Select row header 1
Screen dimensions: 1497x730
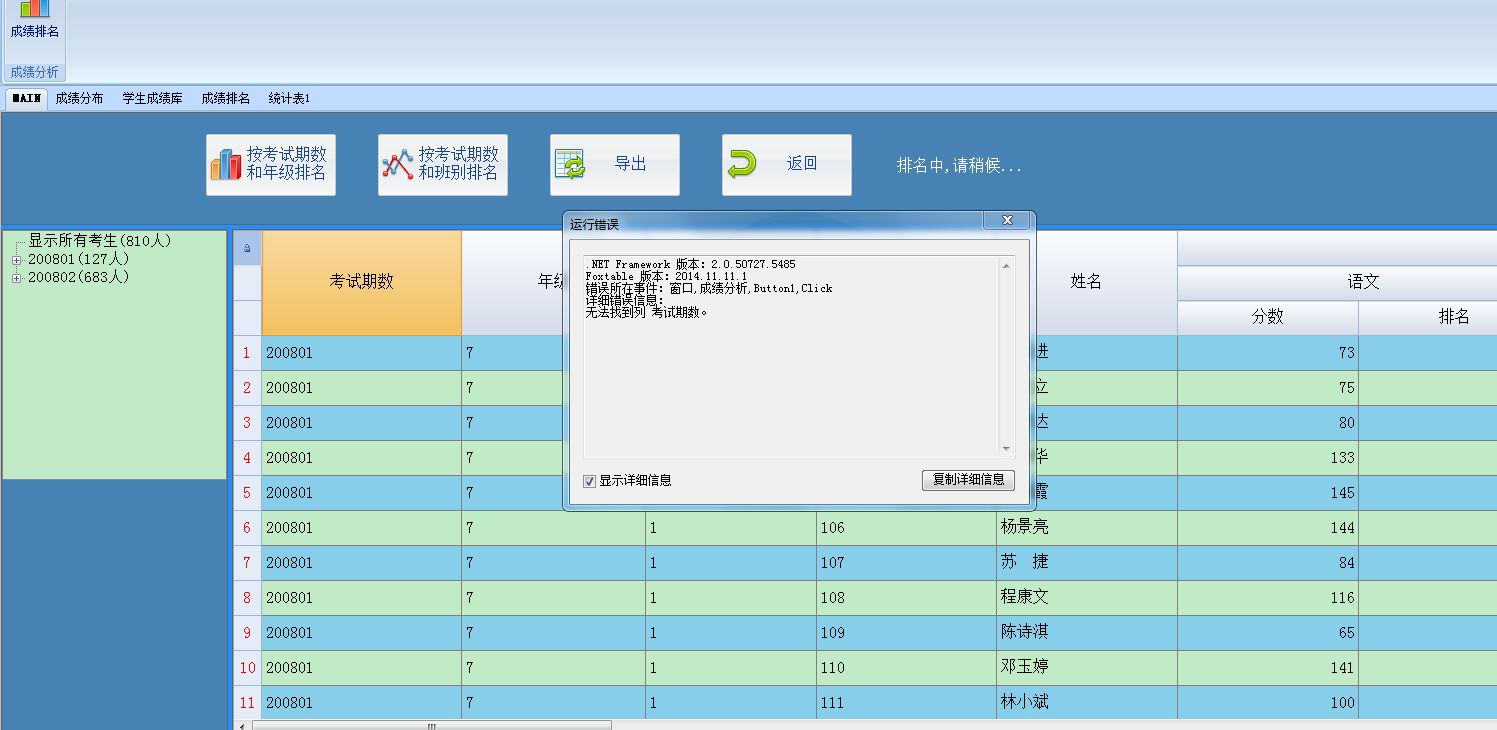click(x=247, y=353)
